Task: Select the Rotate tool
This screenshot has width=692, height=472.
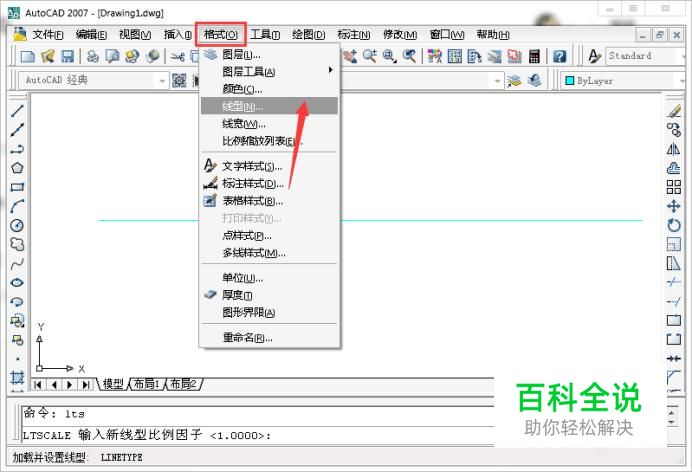Action: click(x=673, y=225)
